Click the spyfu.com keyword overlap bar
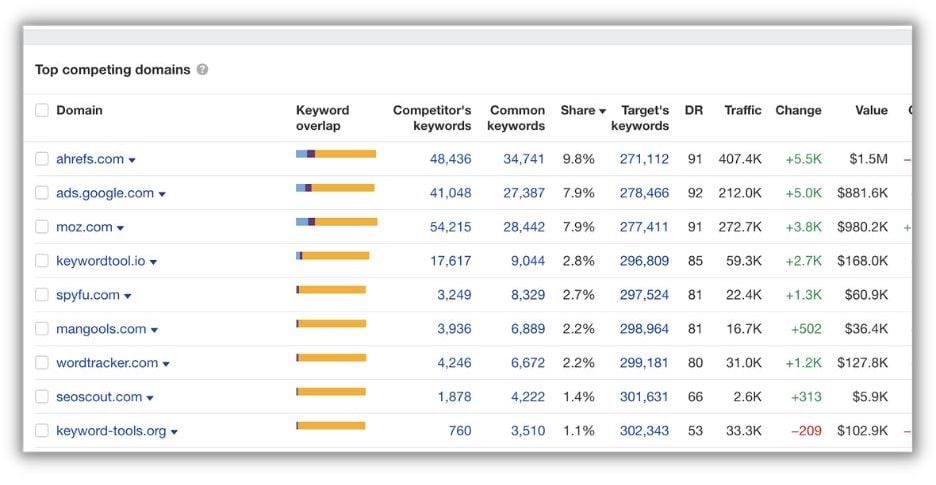Image resolution: width=936 pixels, height=485 pixels. pyautogui.click(x=331, y=290)
